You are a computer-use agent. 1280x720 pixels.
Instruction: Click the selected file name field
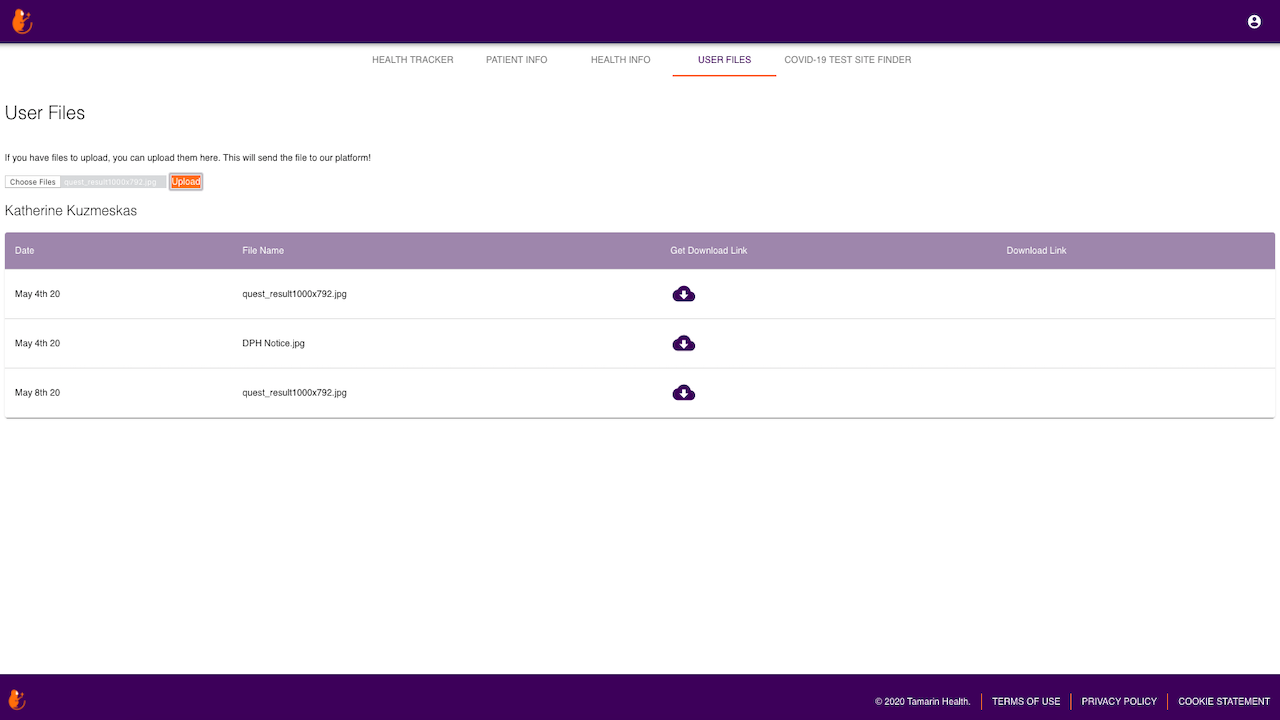pyautogui.click(x=113, y=182)
